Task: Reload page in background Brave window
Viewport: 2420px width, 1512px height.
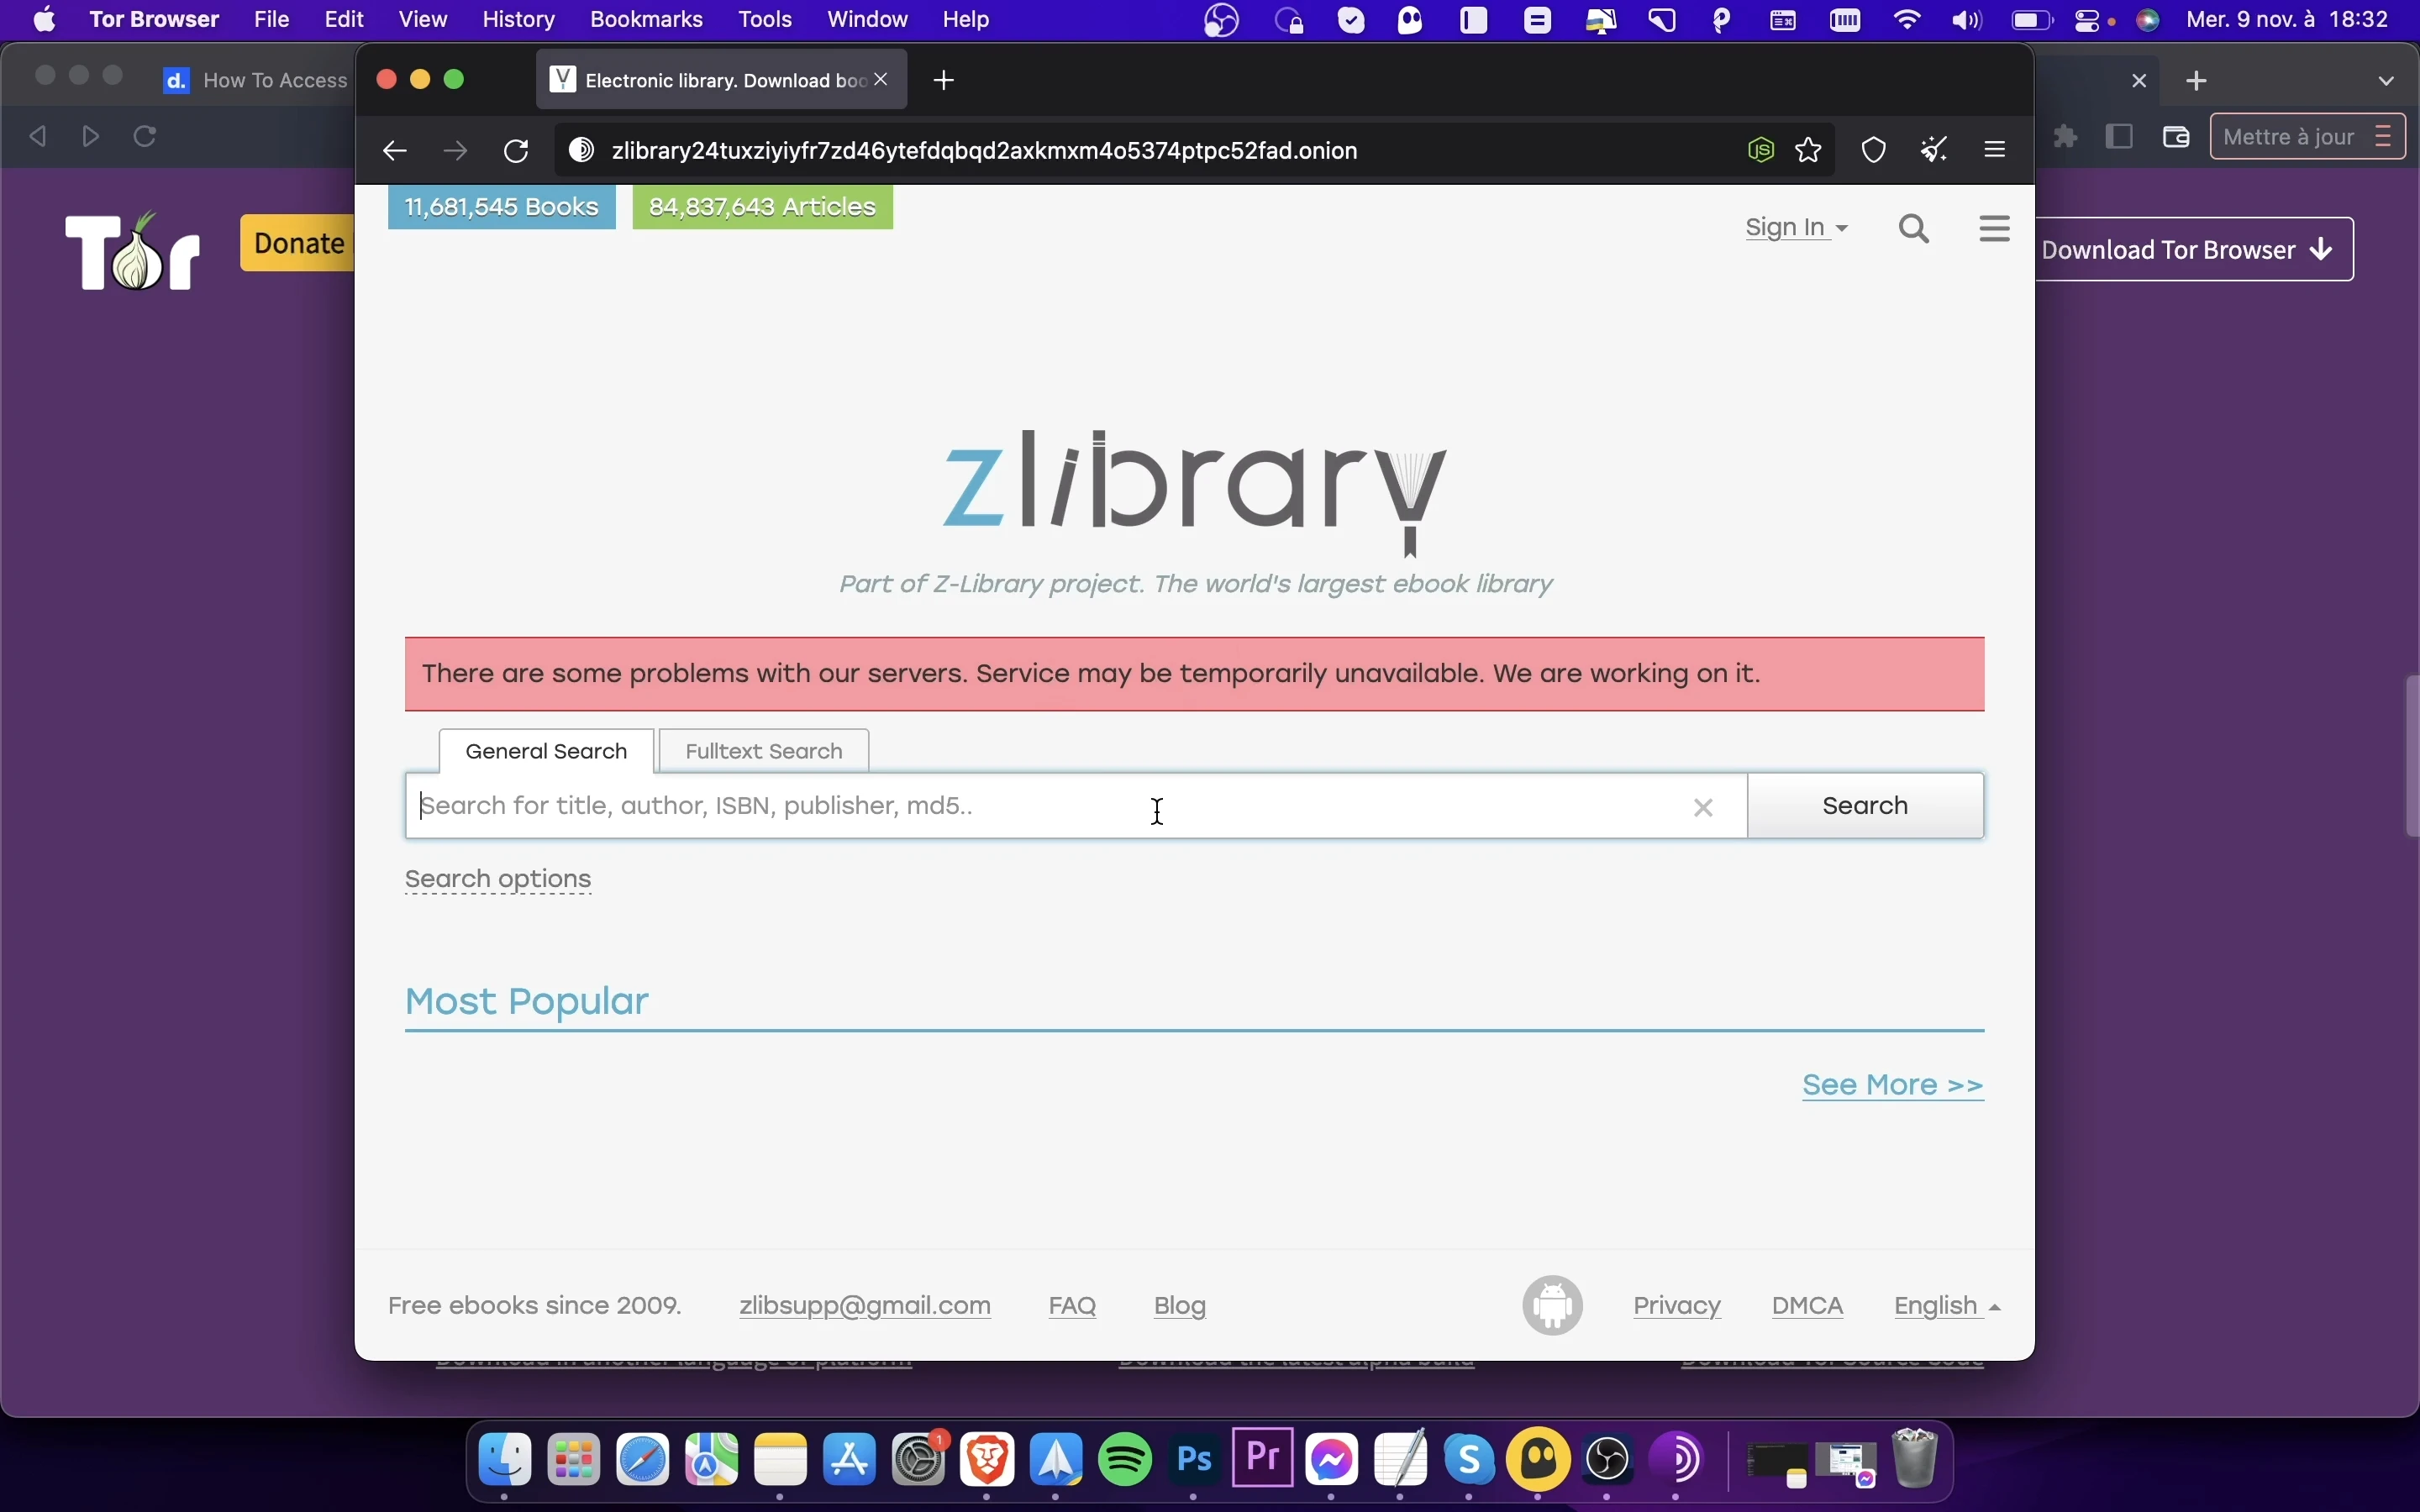Action: point(146,136)
